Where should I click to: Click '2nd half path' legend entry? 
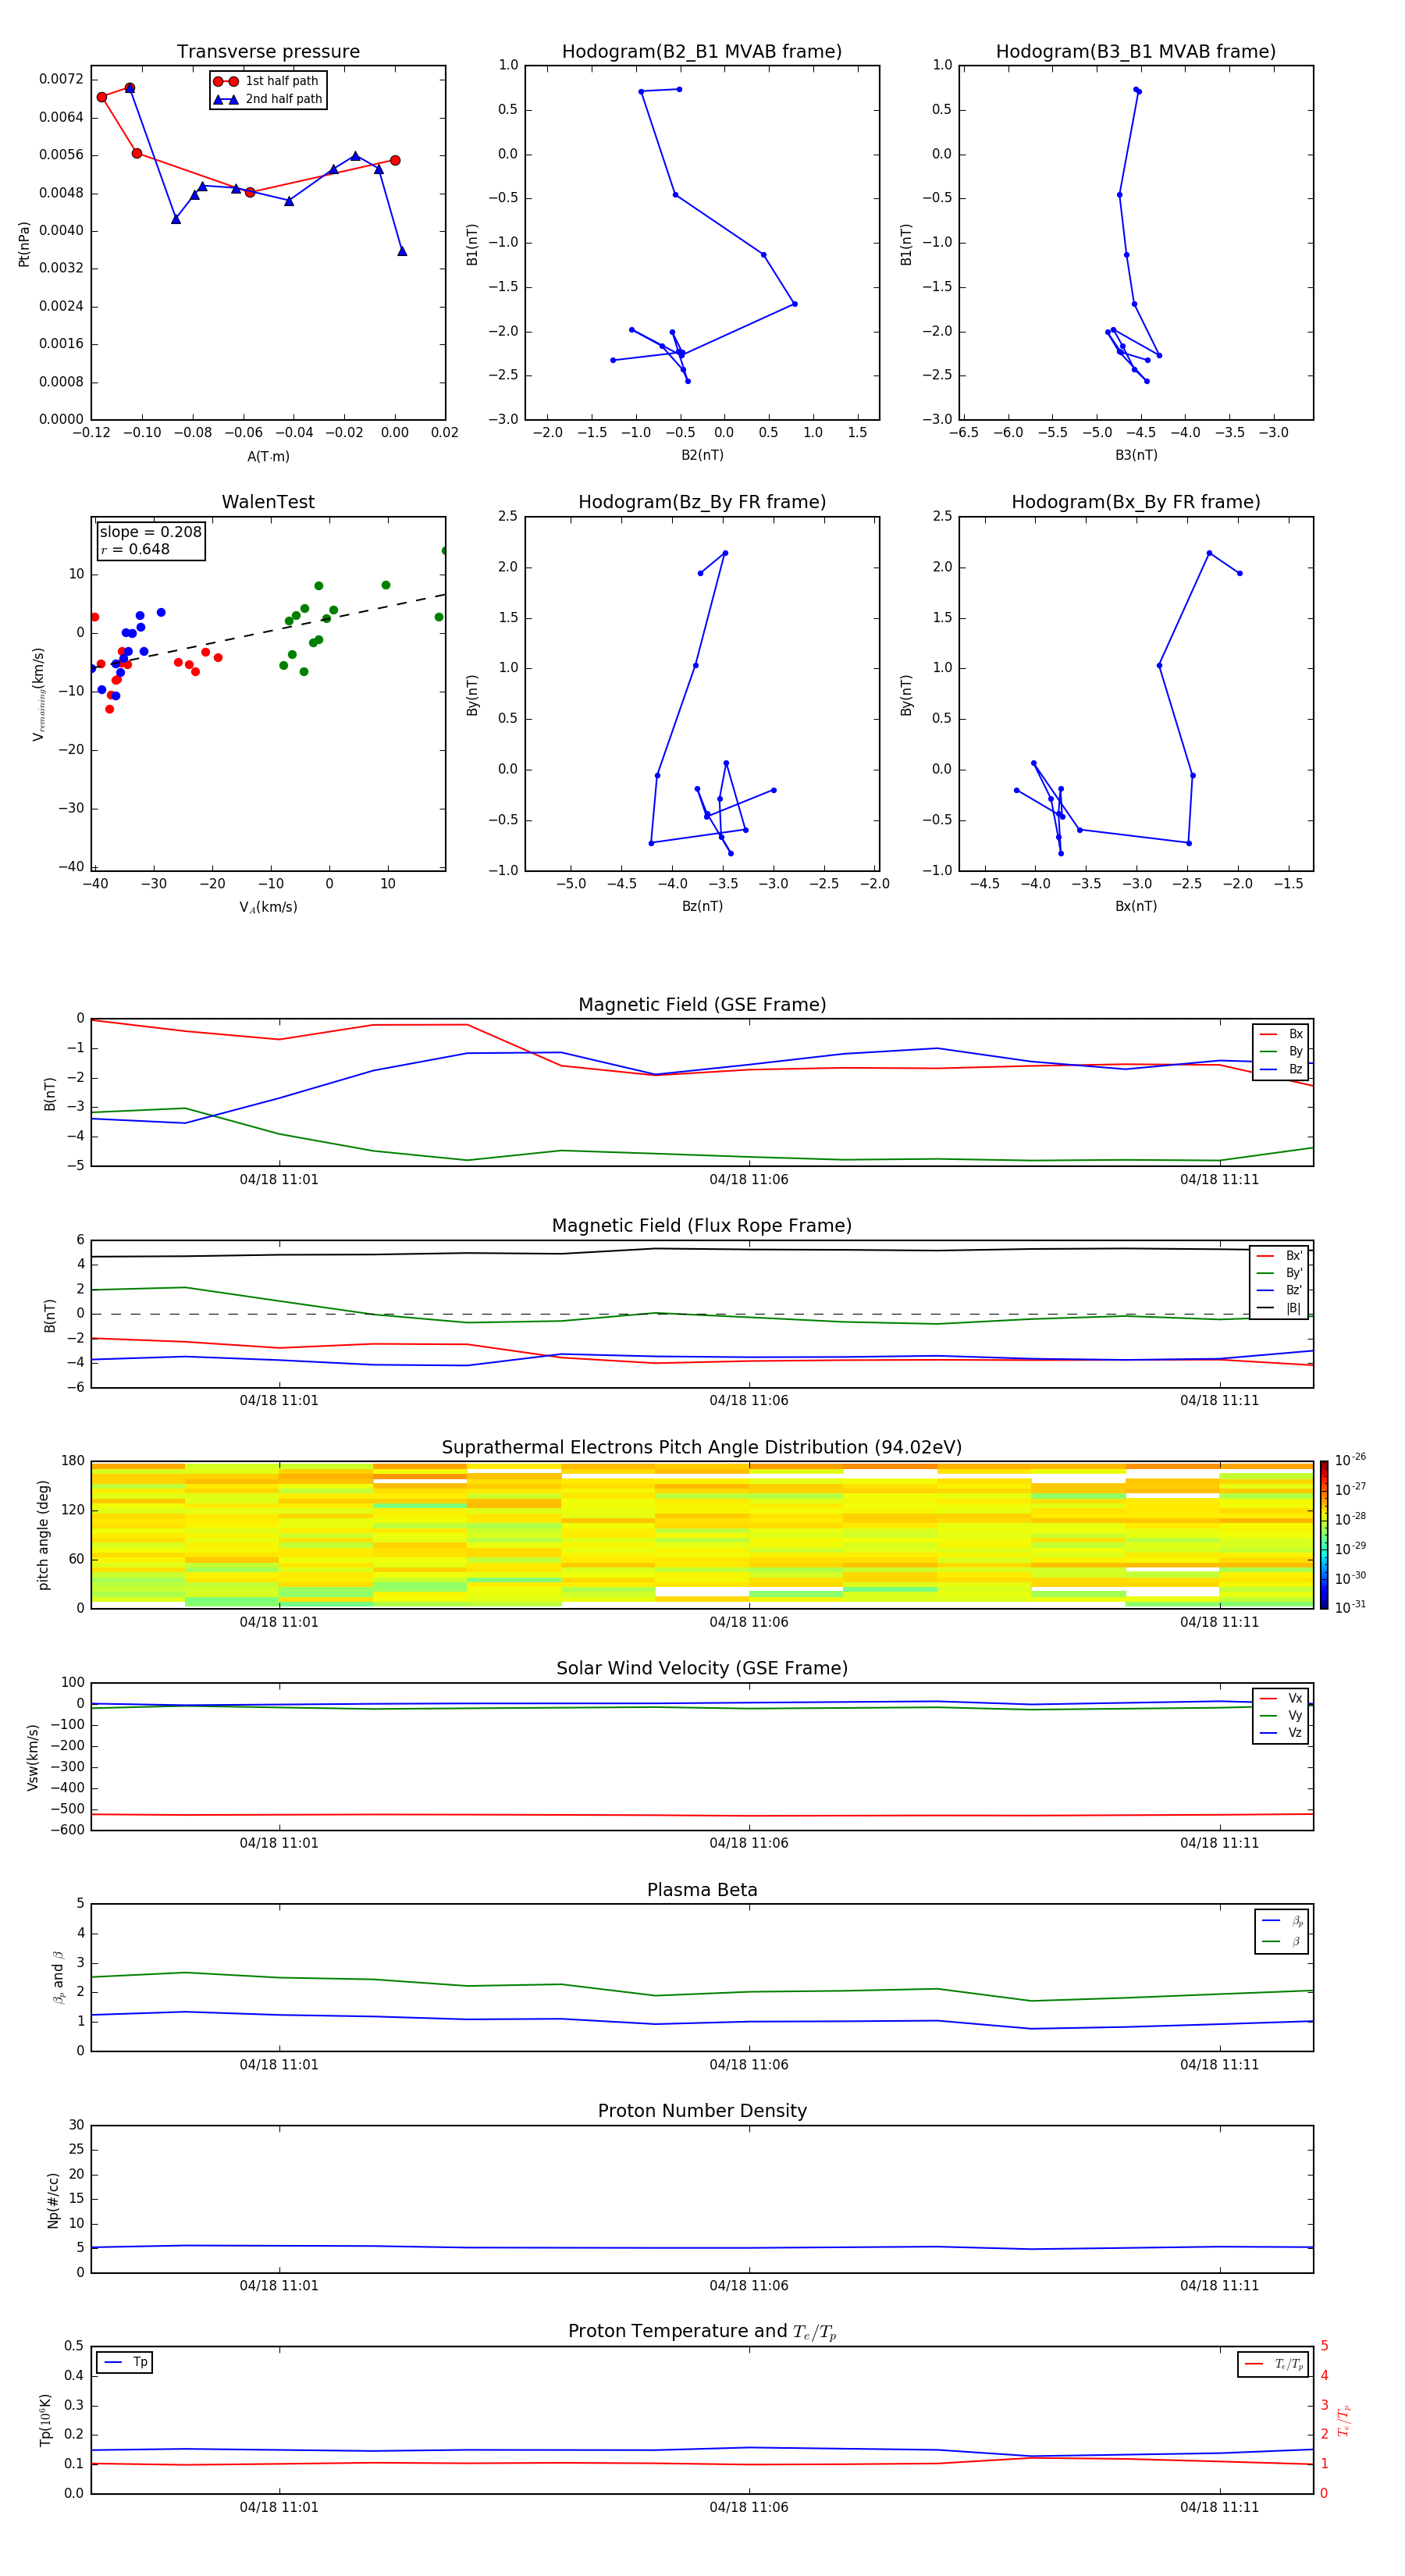(x=267, y=99)
